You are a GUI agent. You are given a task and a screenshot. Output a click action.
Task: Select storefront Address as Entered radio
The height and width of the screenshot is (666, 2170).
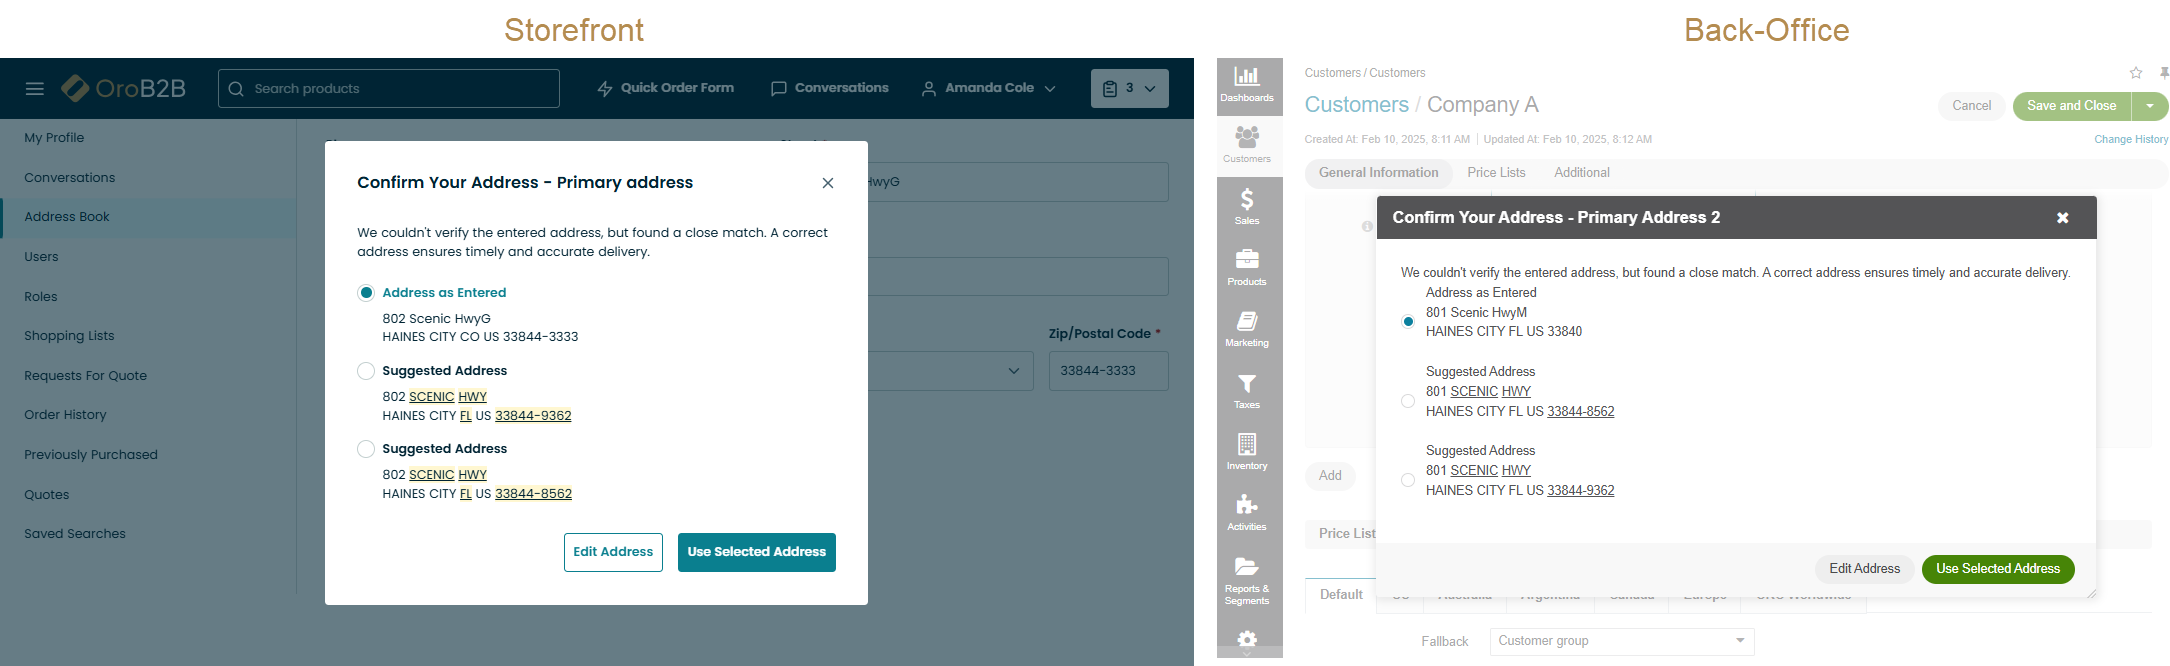pyautogui.click(x=366, y=293)
